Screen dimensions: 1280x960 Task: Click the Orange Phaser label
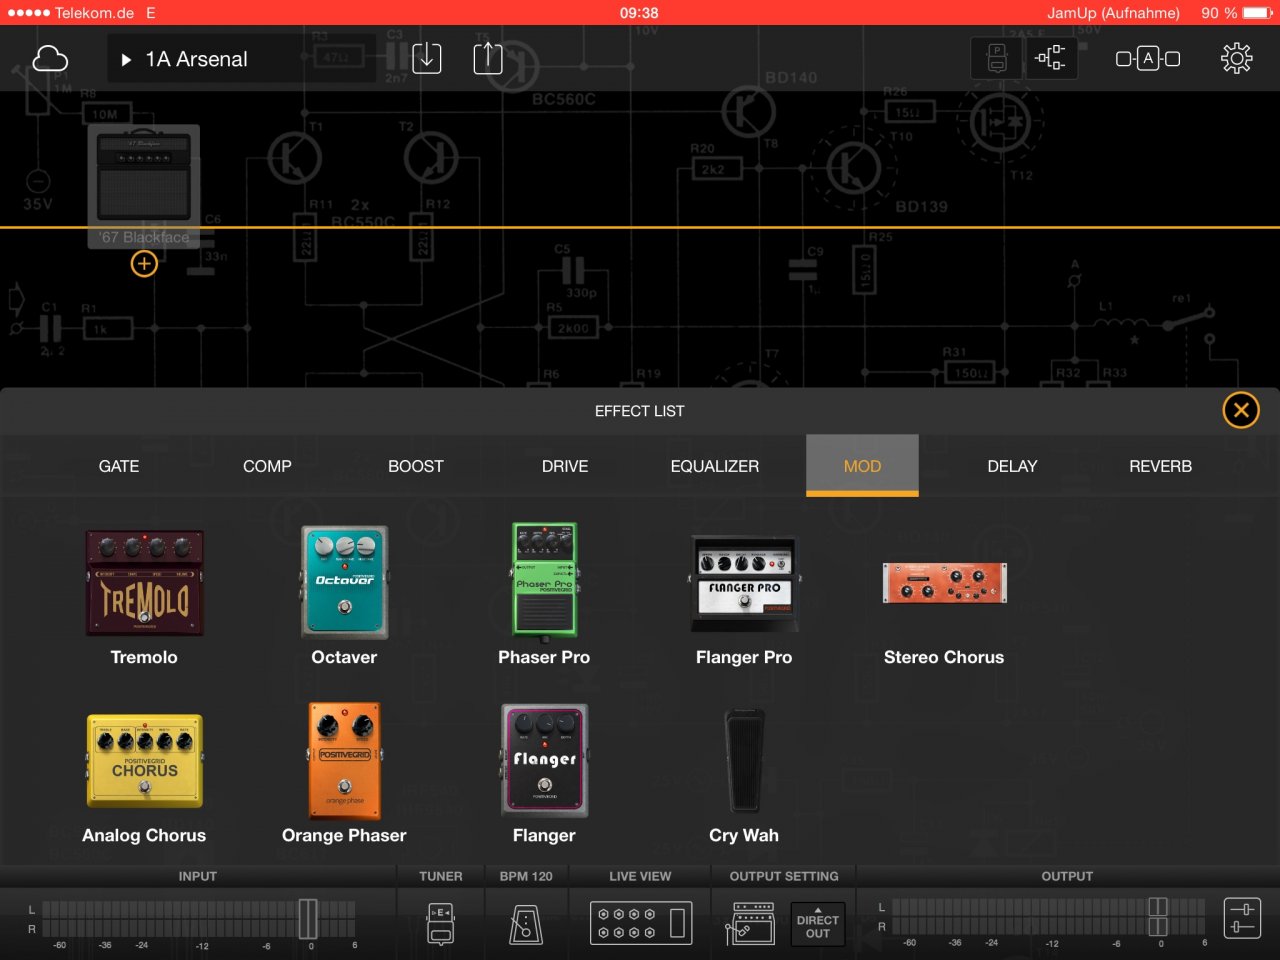(344, 835)
